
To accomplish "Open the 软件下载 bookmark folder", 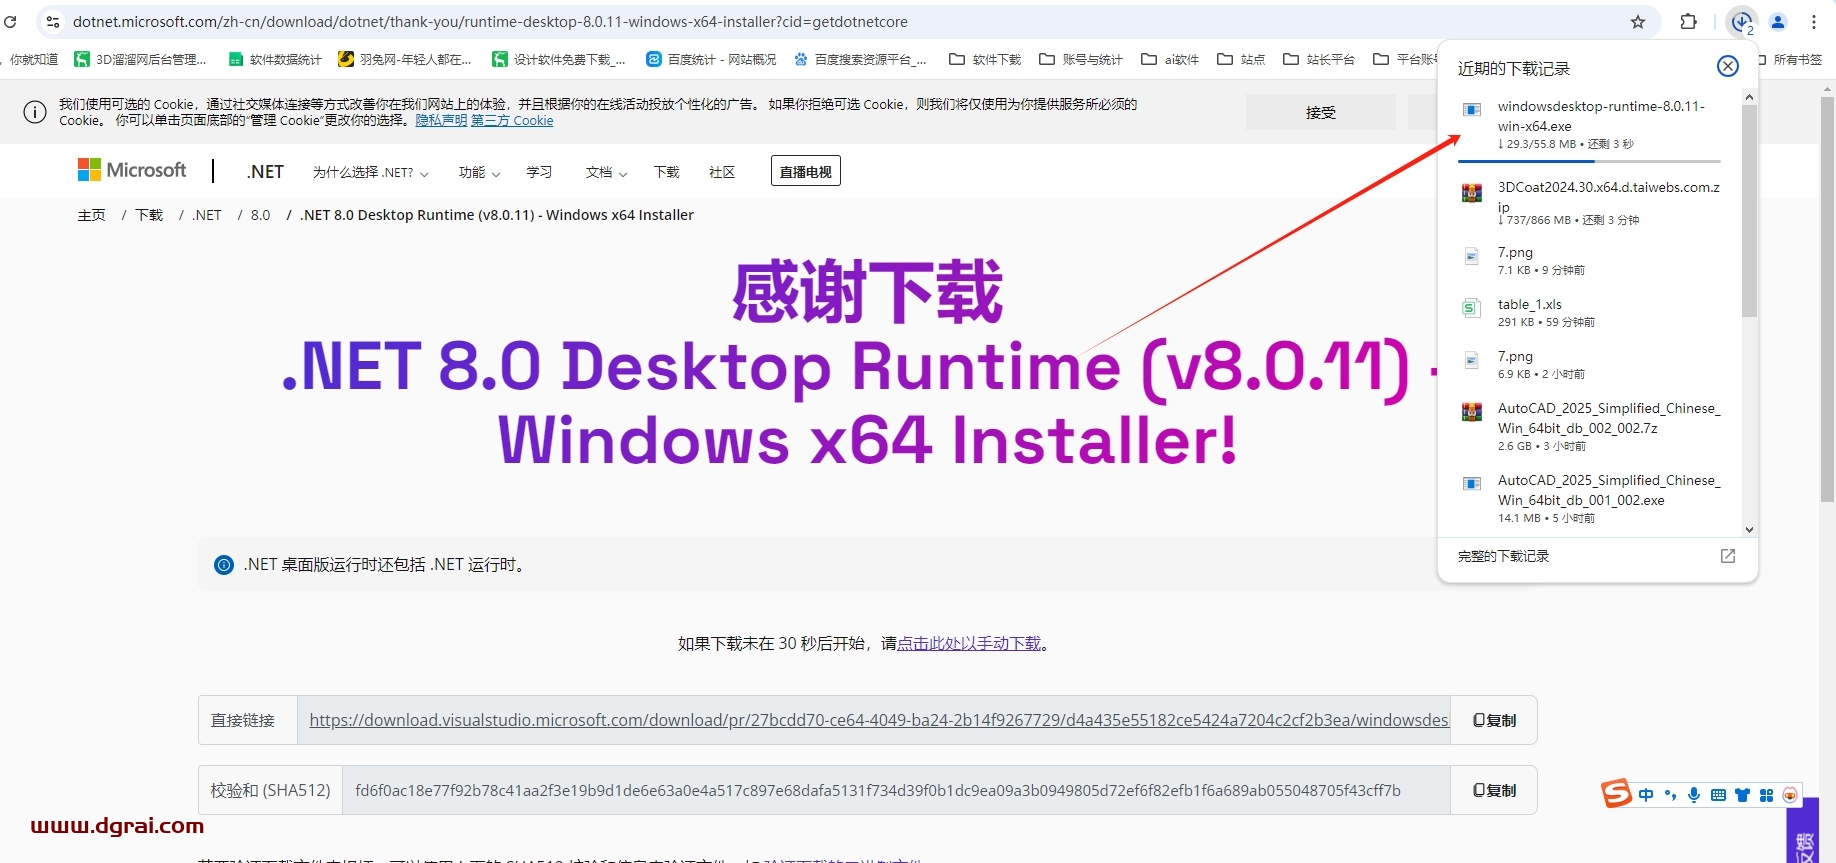I will pyautogui.click(x=985, y=59).
